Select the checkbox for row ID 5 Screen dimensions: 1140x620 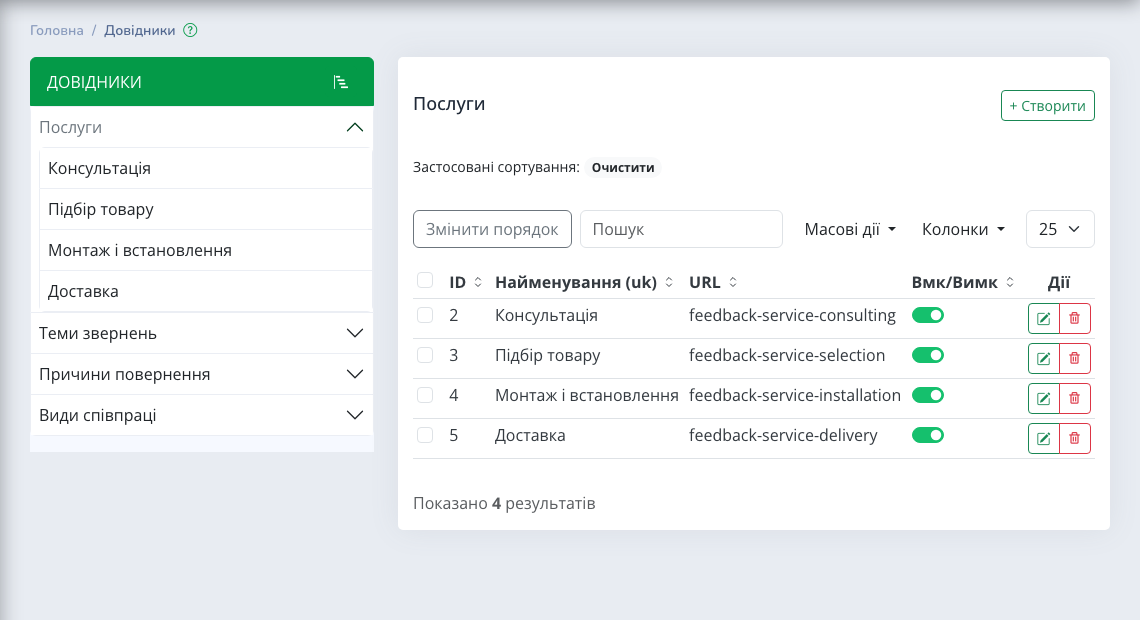(x=425, y=435)
